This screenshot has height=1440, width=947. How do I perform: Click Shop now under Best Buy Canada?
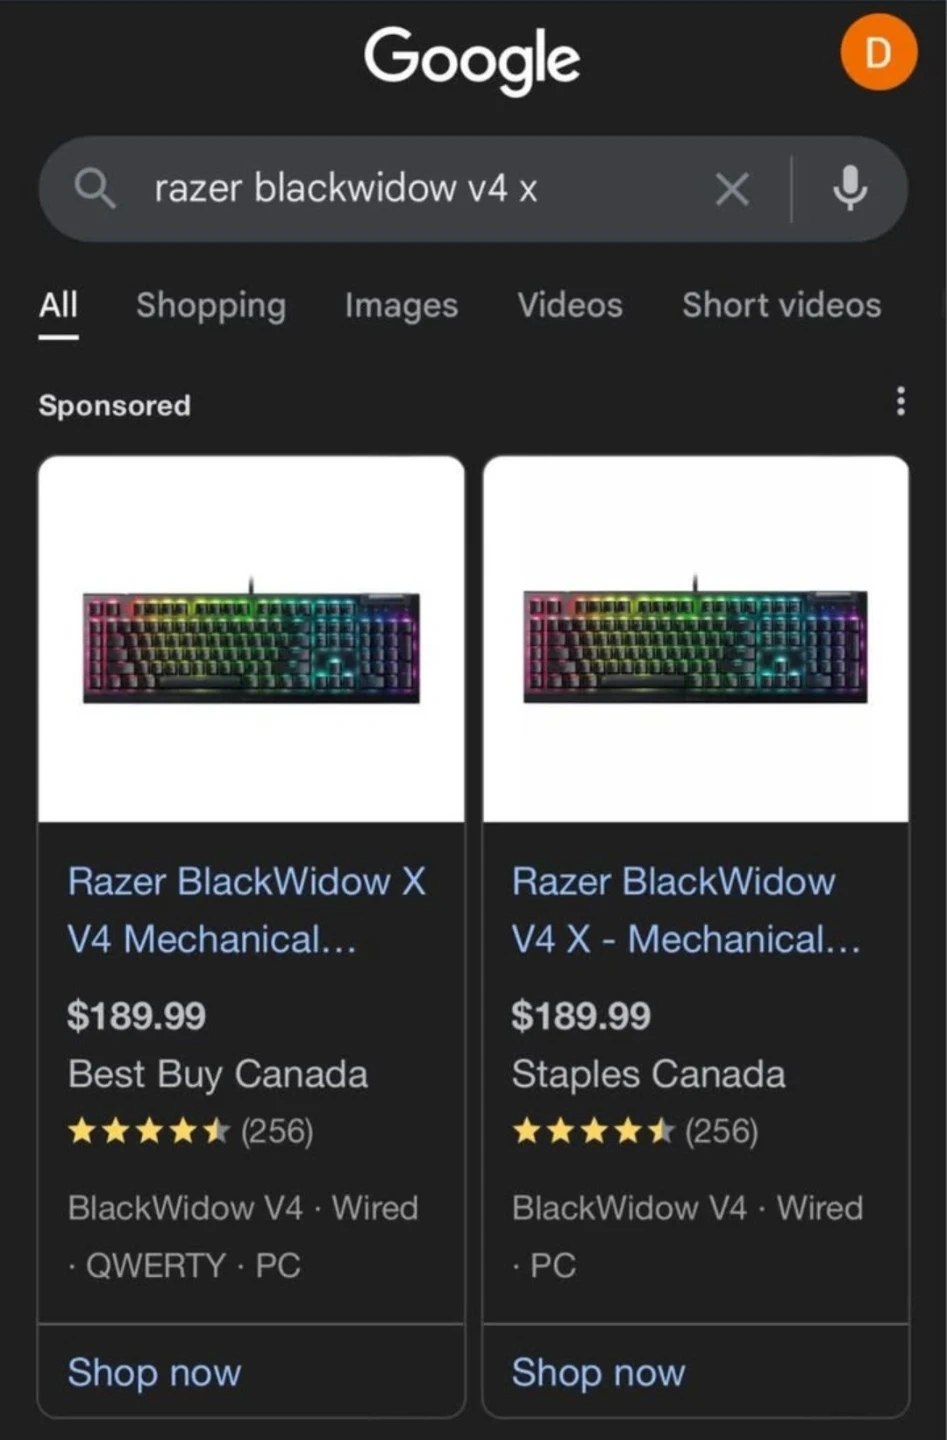pyautogui.click(x=155, y=1372)
